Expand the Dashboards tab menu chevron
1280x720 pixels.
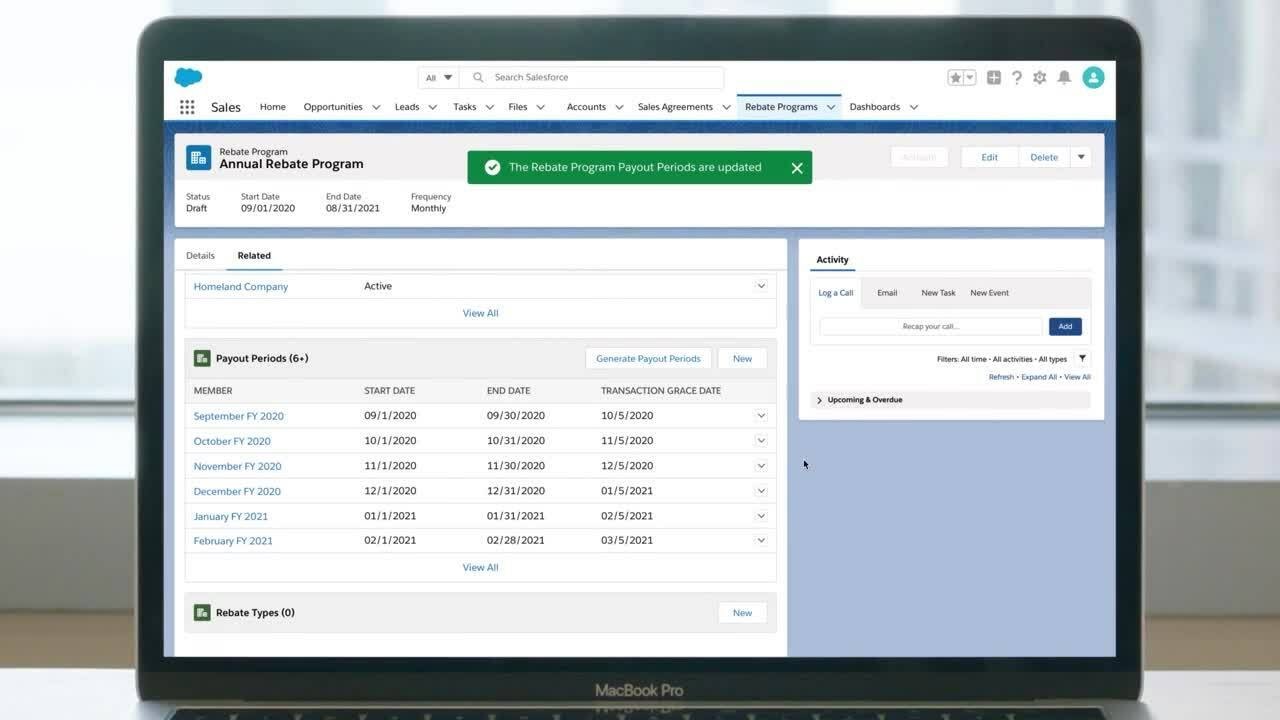914,107
